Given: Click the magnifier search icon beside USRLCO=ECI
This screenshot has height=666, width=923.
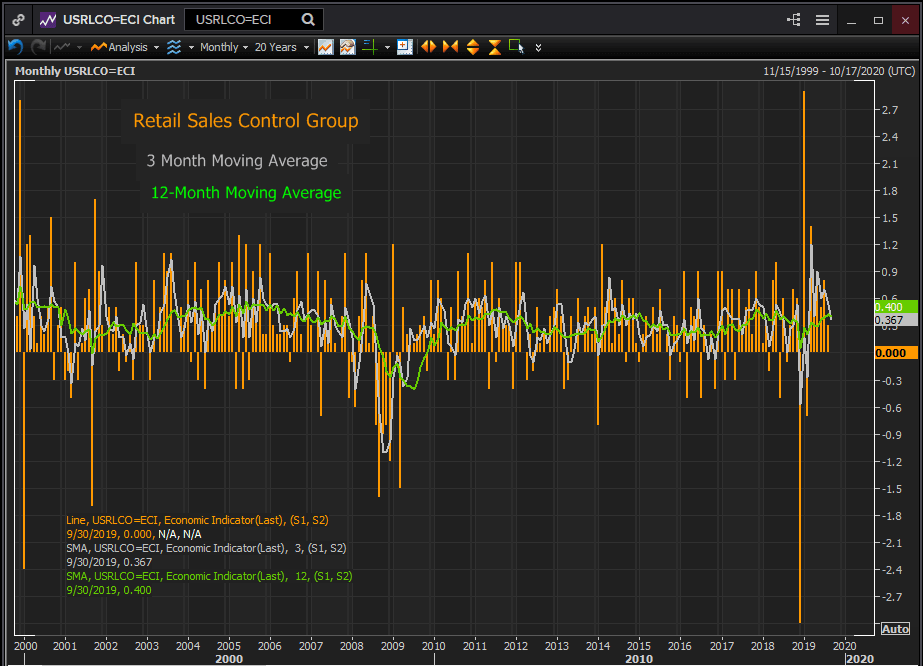Looking at the screenshot, I should pos(308,19).
